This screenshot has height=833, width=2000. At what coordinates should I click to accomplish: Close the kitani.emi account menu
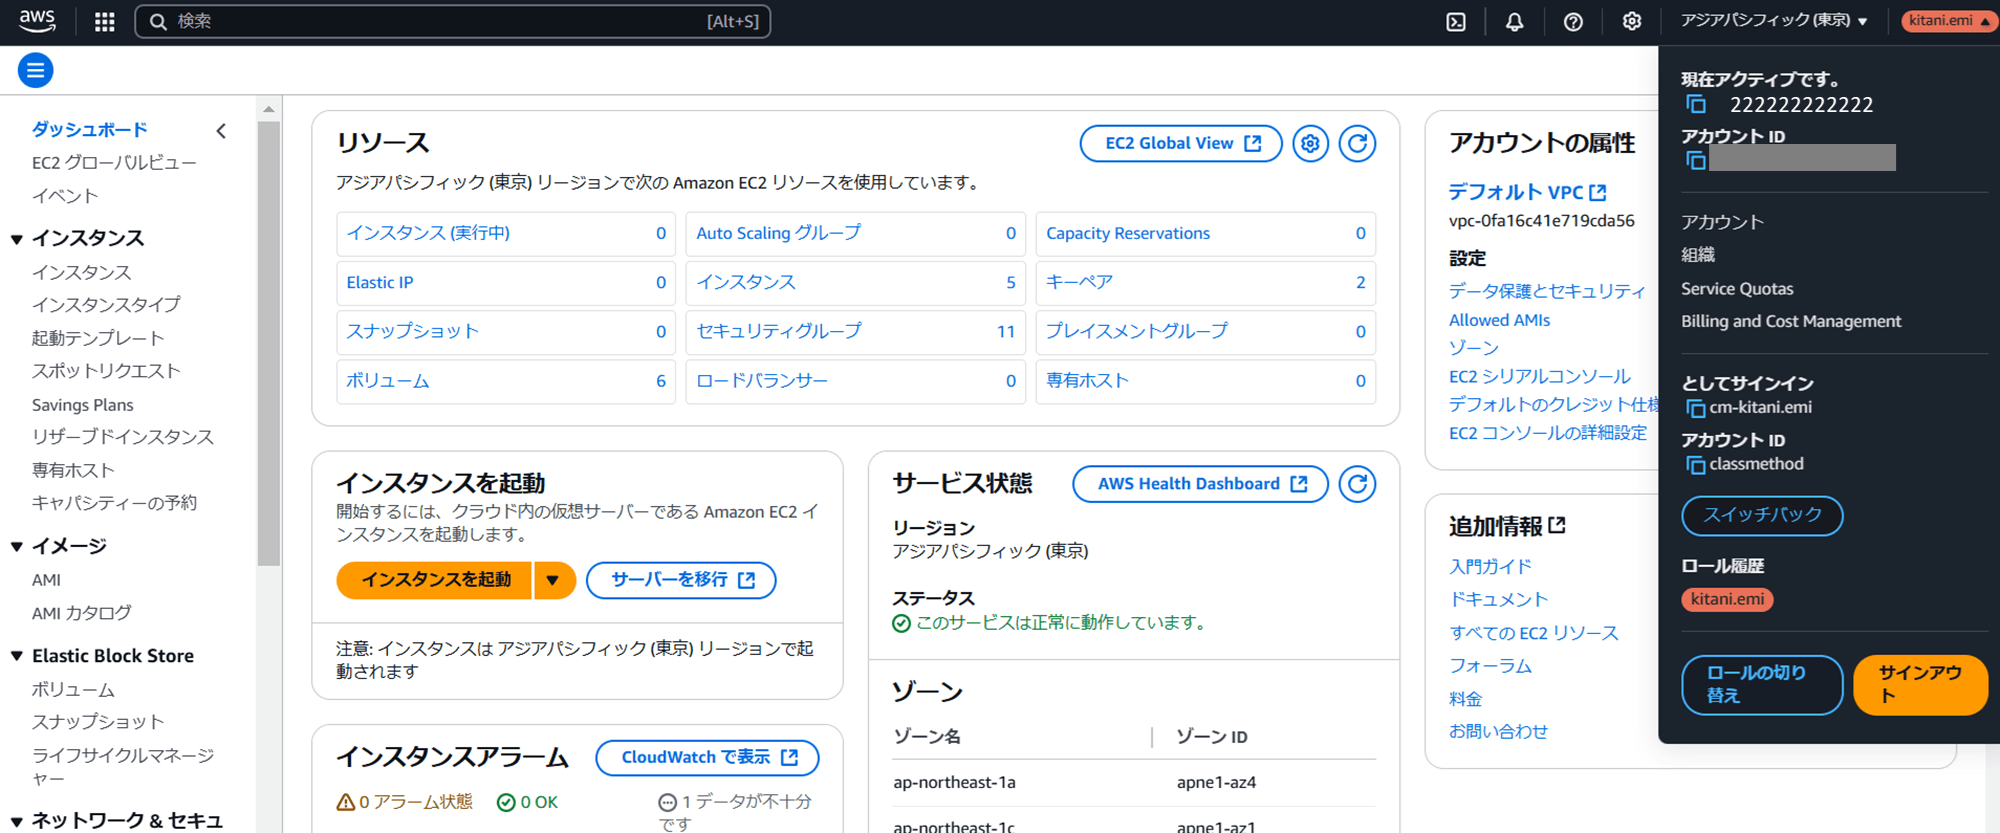point(1948,21)
